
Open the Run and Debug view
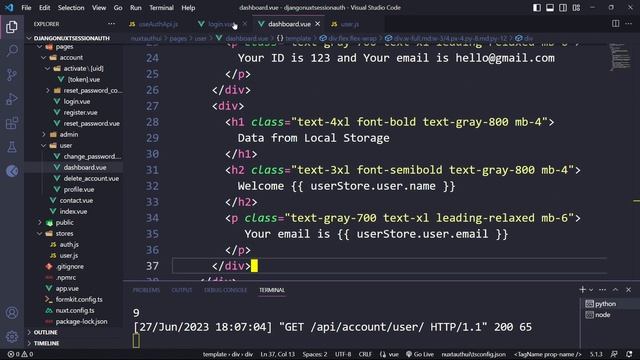click(x=12, y=99)
